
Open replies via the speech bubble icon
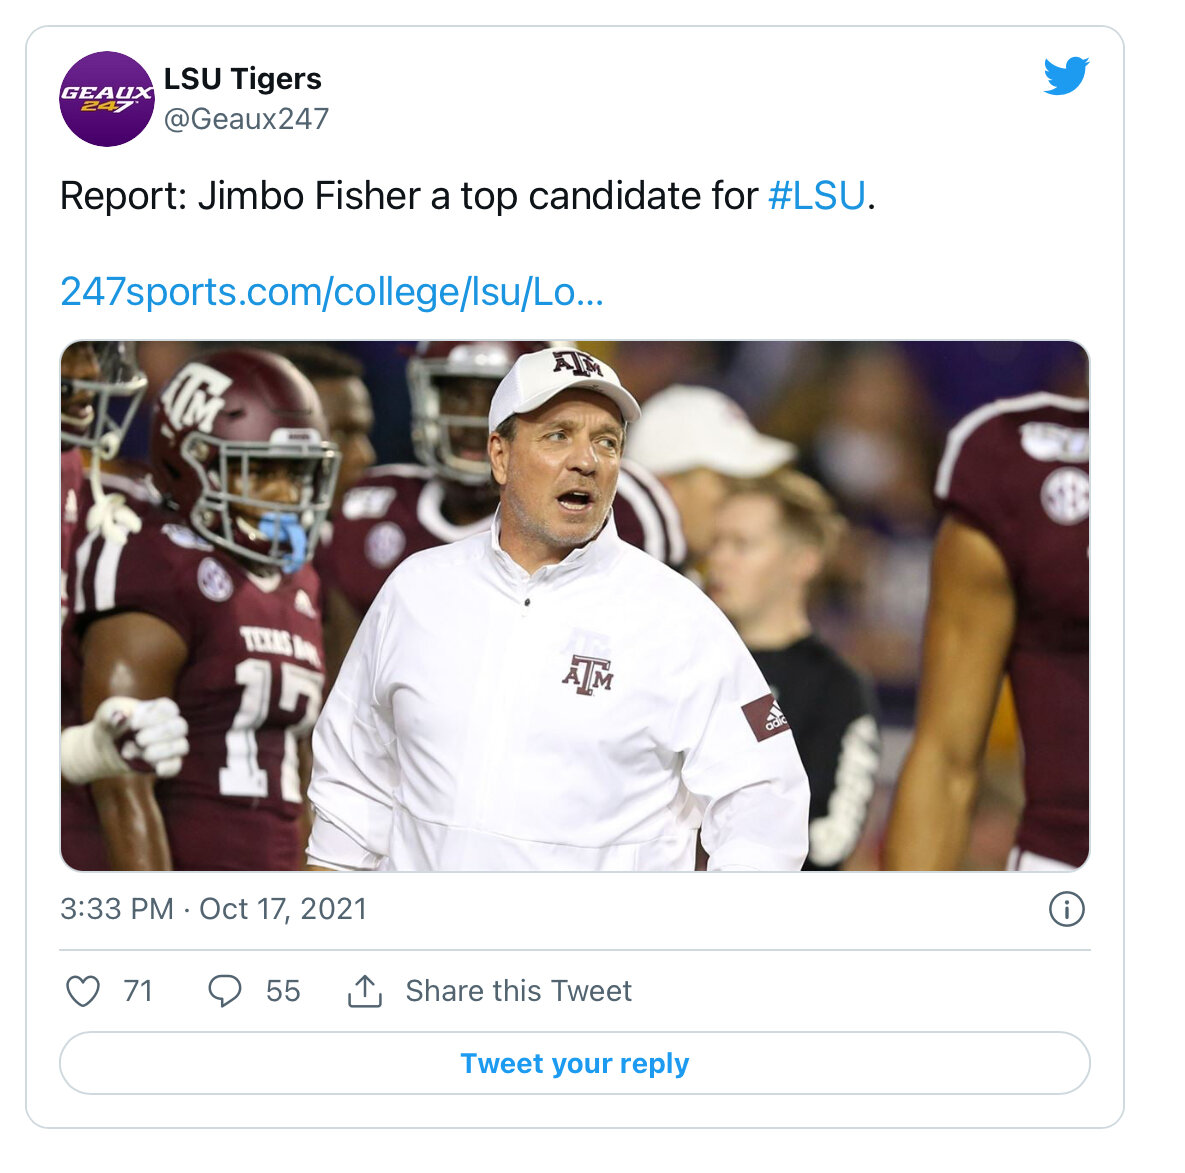pyautogui.click(x=224, y=991)
